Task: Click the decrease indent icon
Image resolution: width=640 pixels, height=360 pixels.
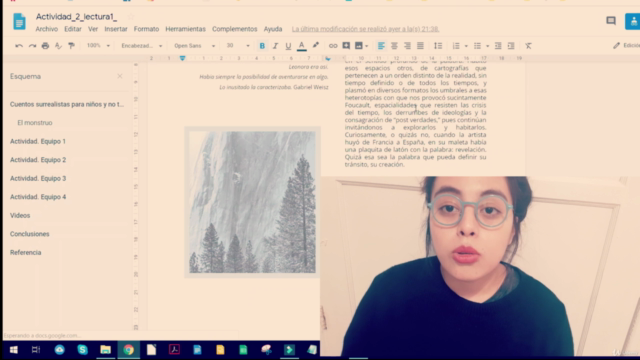Action: click(x=498, y=46)
